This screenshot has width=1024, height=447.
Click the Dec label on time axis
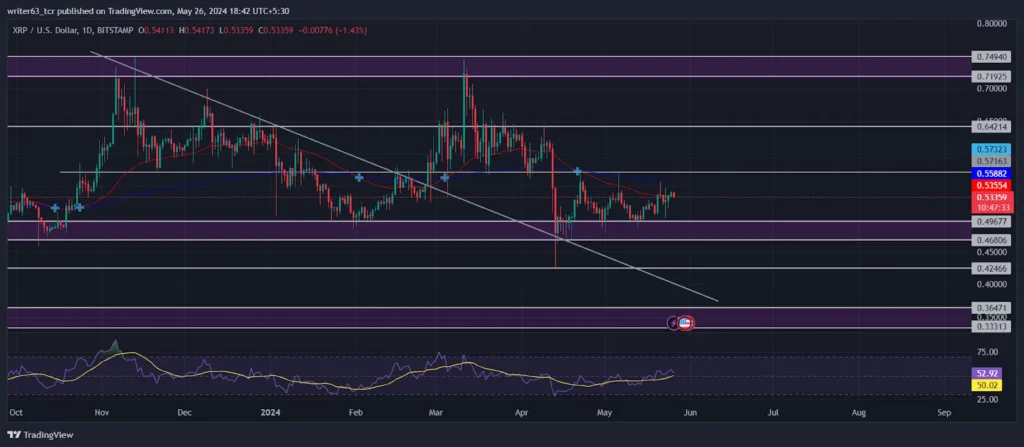(185, 413)
